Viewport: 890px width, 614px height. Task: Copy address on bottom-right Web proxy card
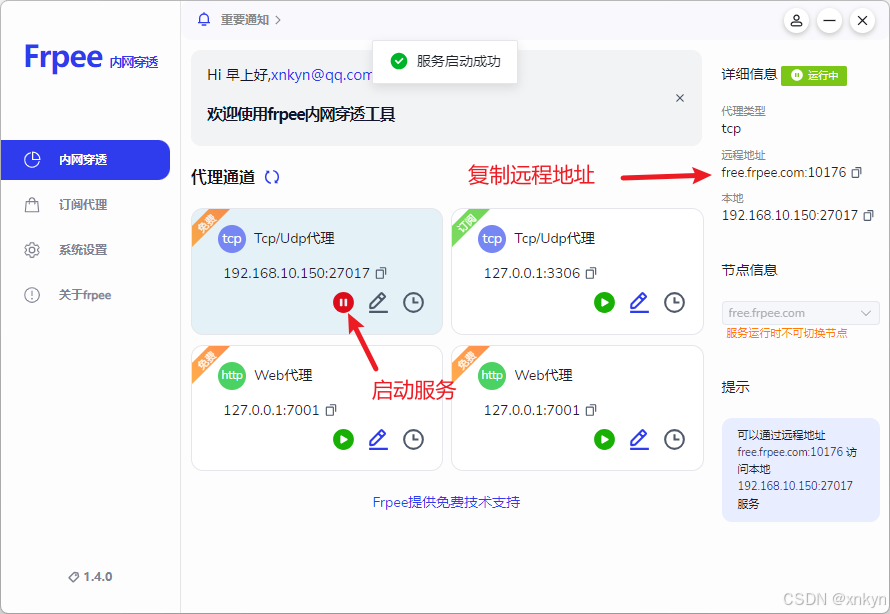click(x=591, y=410)
